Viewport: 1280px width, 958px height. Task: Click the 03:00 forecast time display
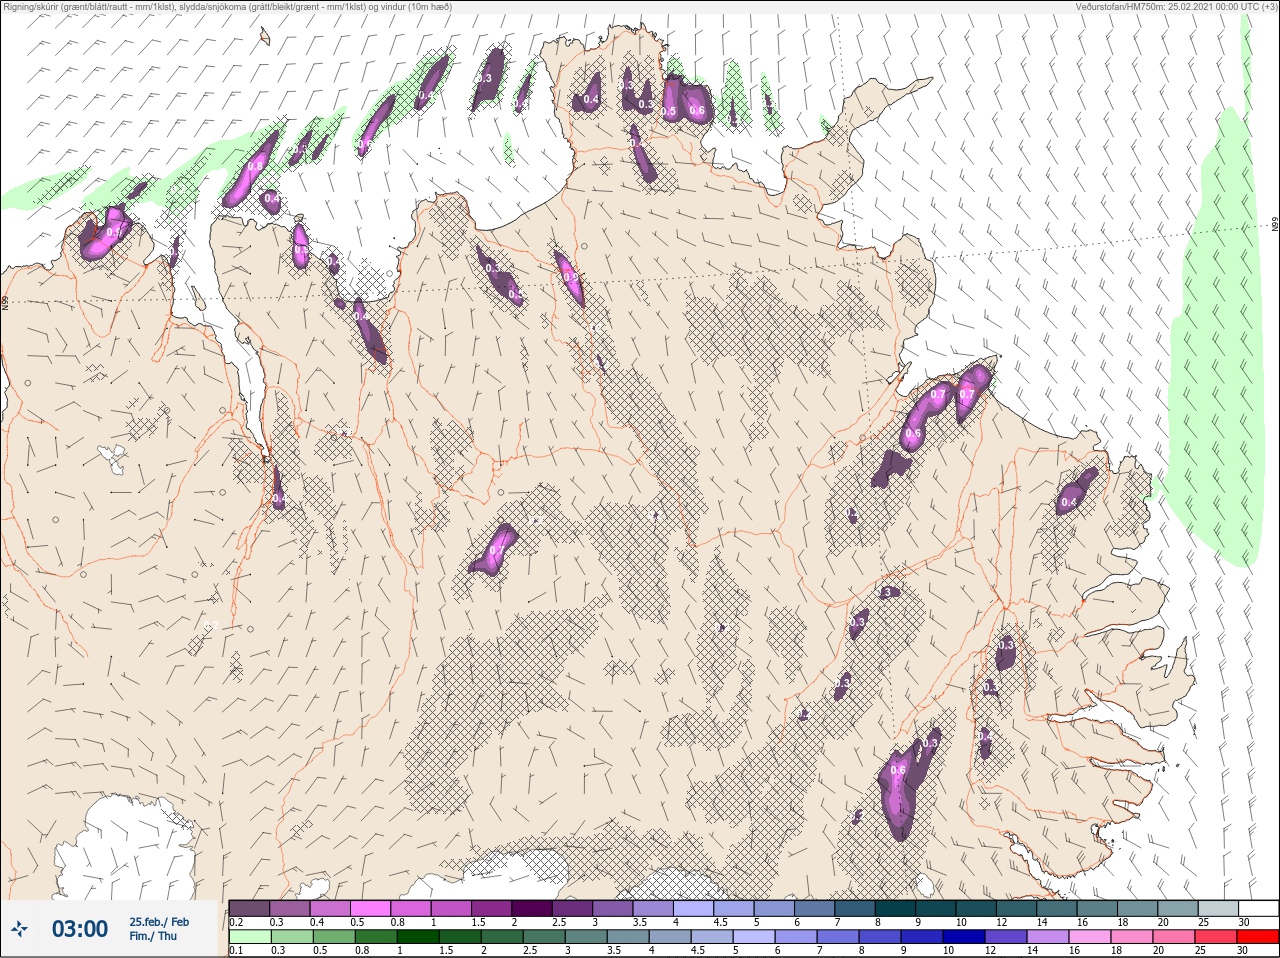coord(80,929)
